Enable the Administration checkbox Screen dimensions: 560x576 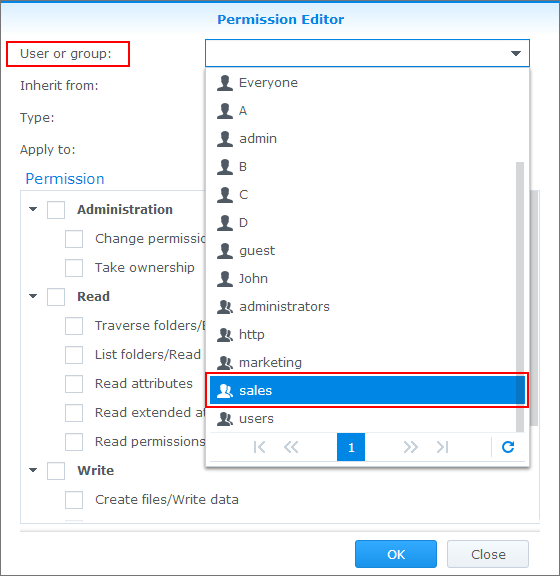coord(56,210)
